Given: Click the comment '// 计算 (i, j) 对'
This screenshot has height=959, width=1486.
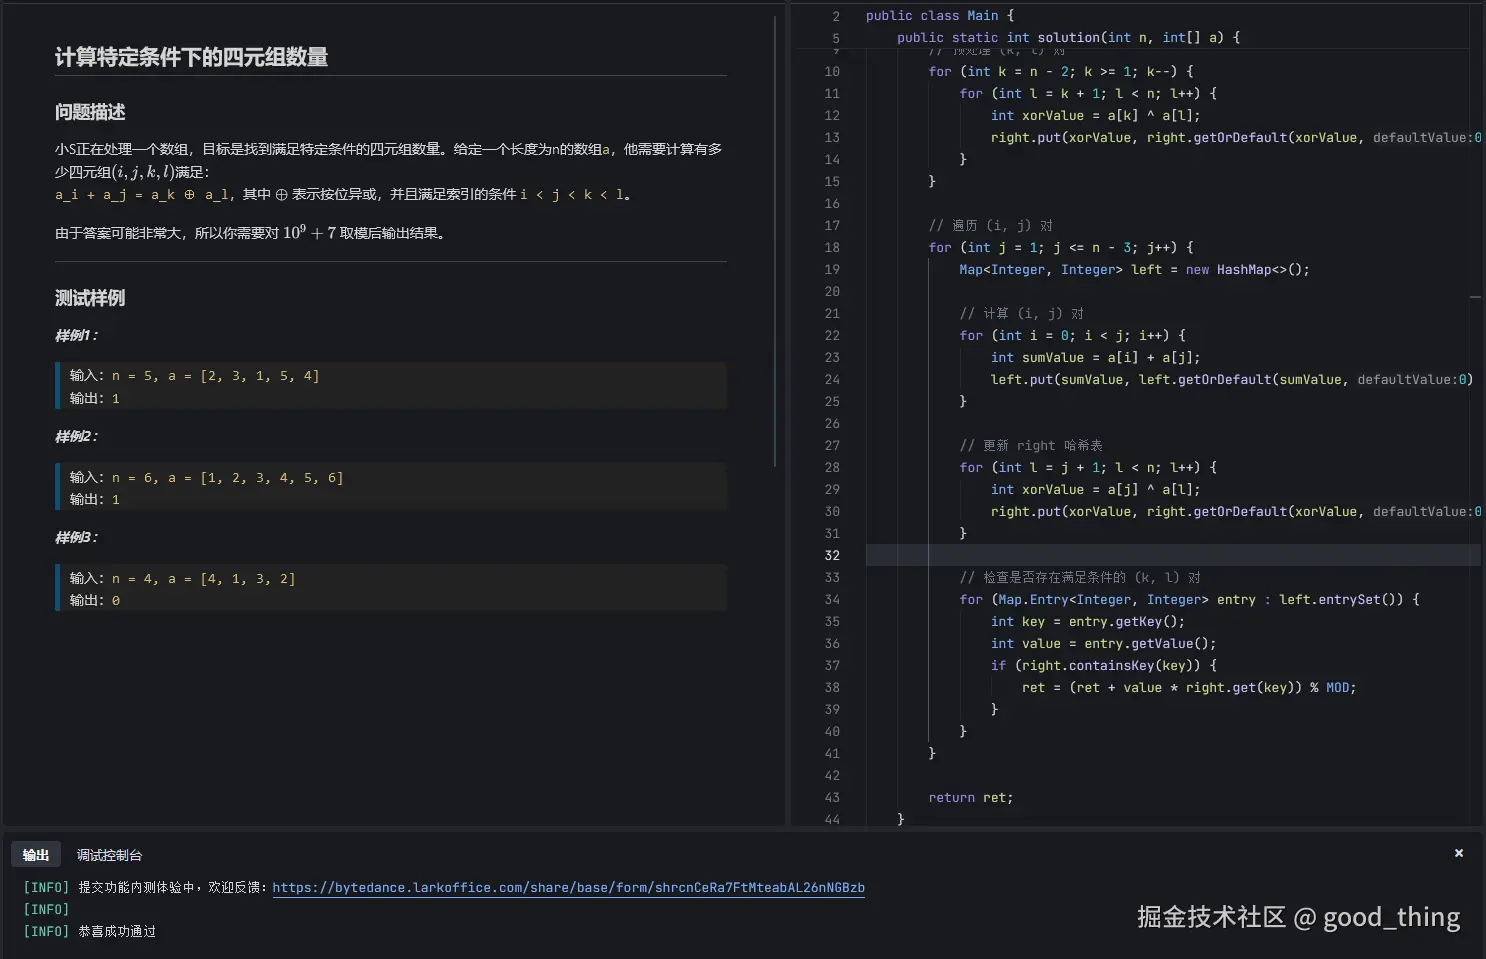Looking at the screenshot, I should [1021, 313].
